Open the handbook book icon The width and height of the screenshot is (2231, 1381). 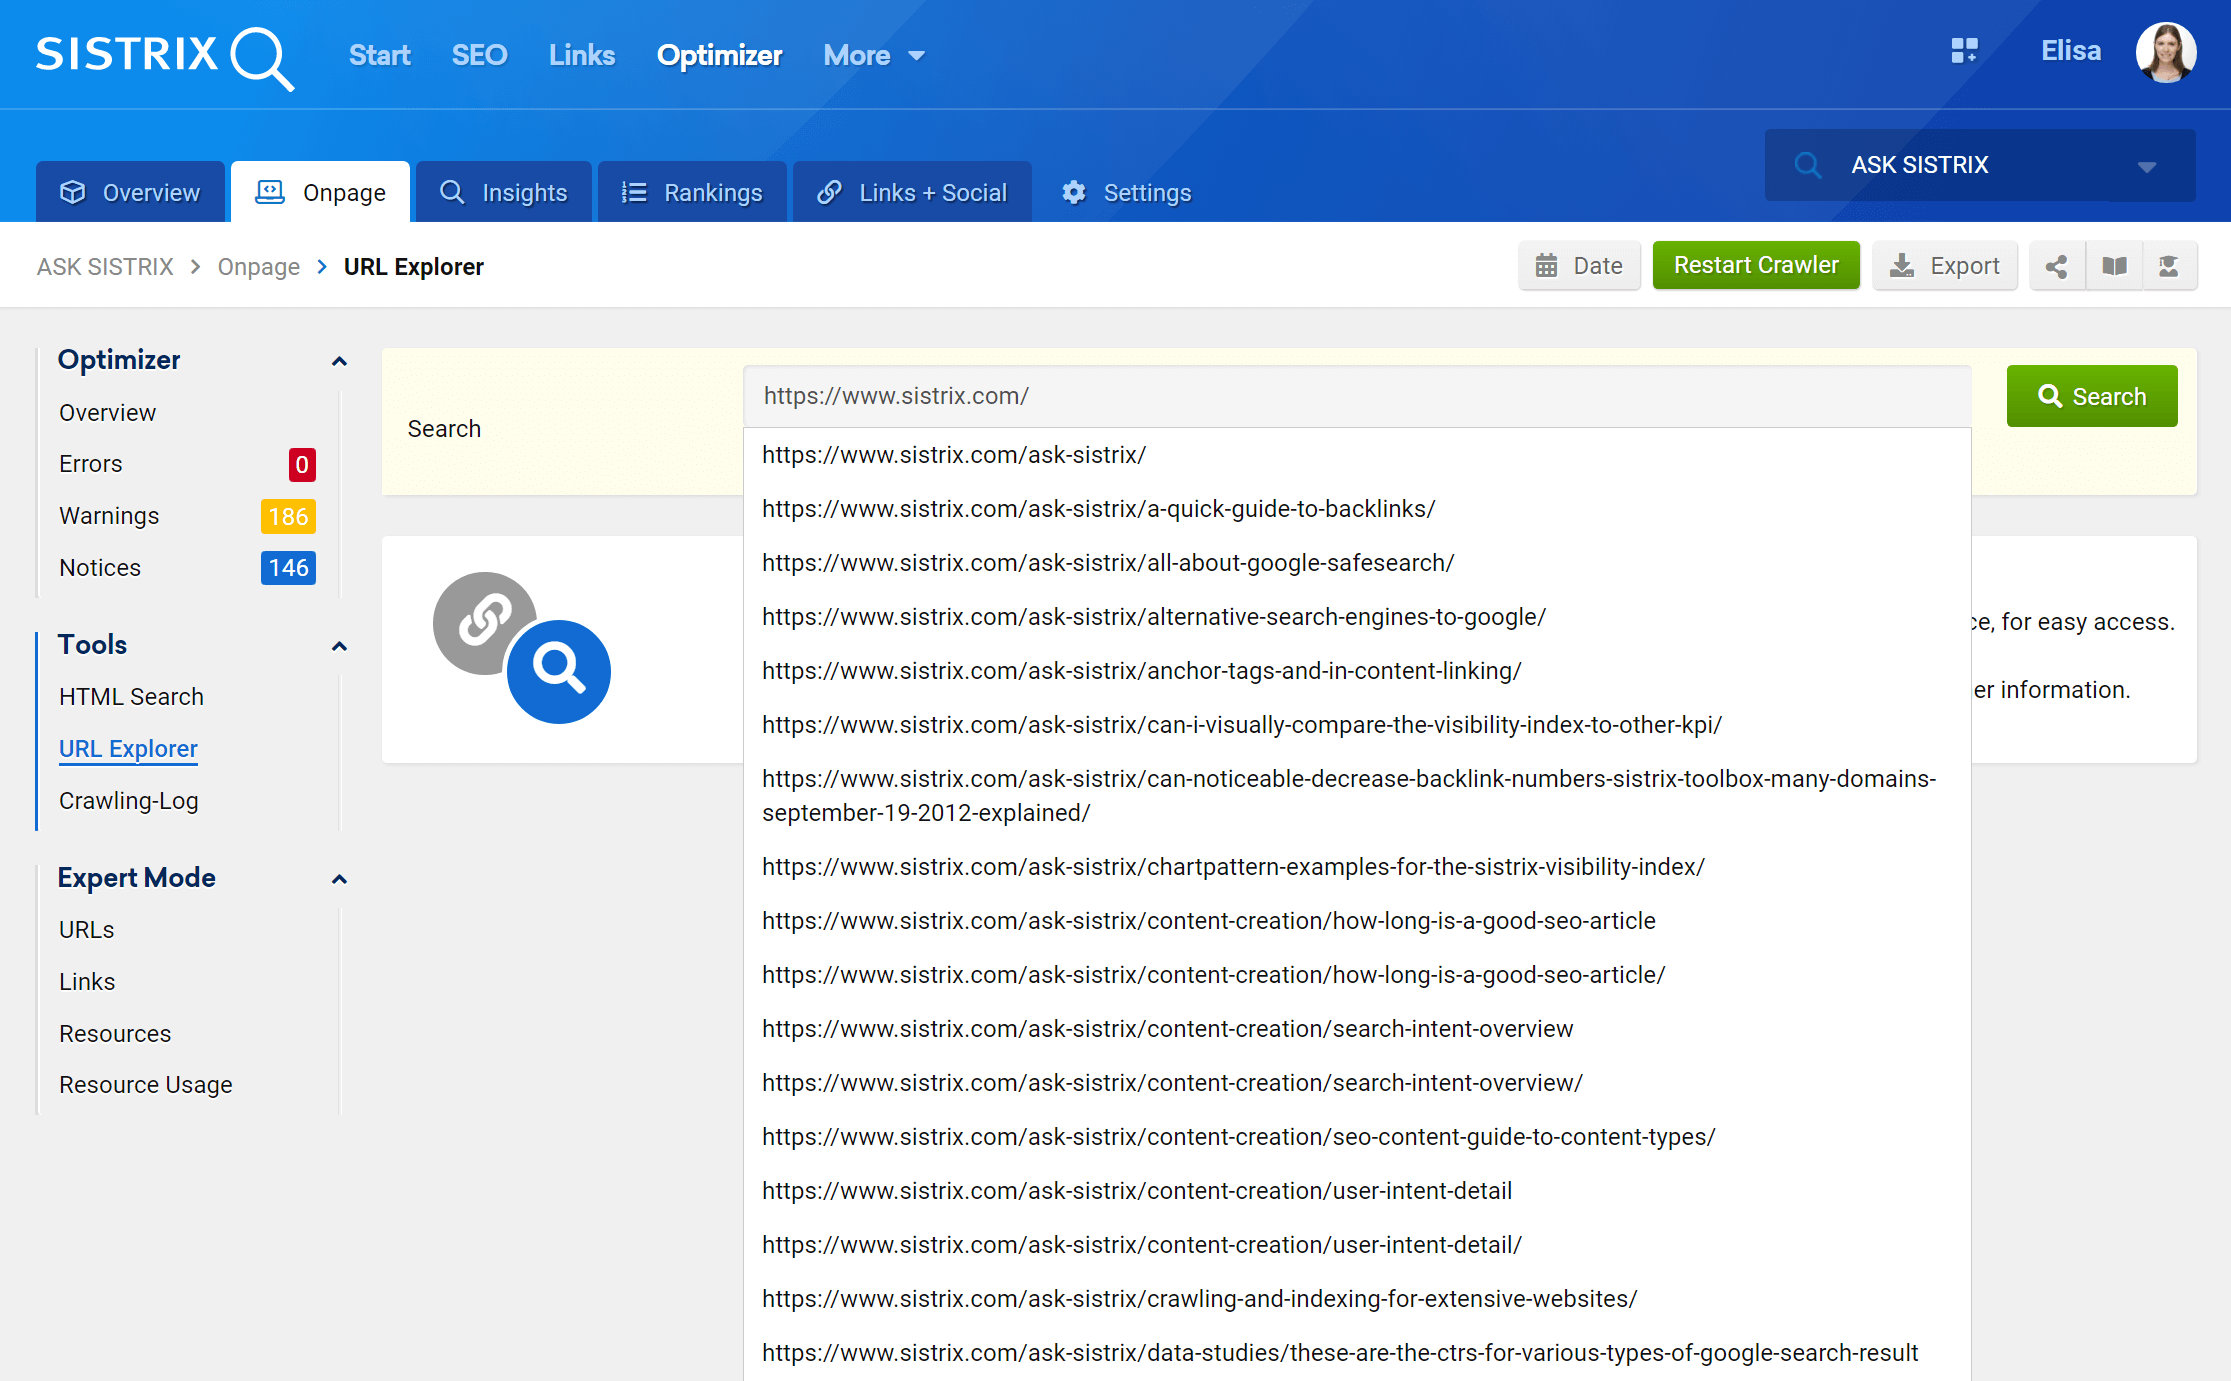click(x=2114, y=266)
